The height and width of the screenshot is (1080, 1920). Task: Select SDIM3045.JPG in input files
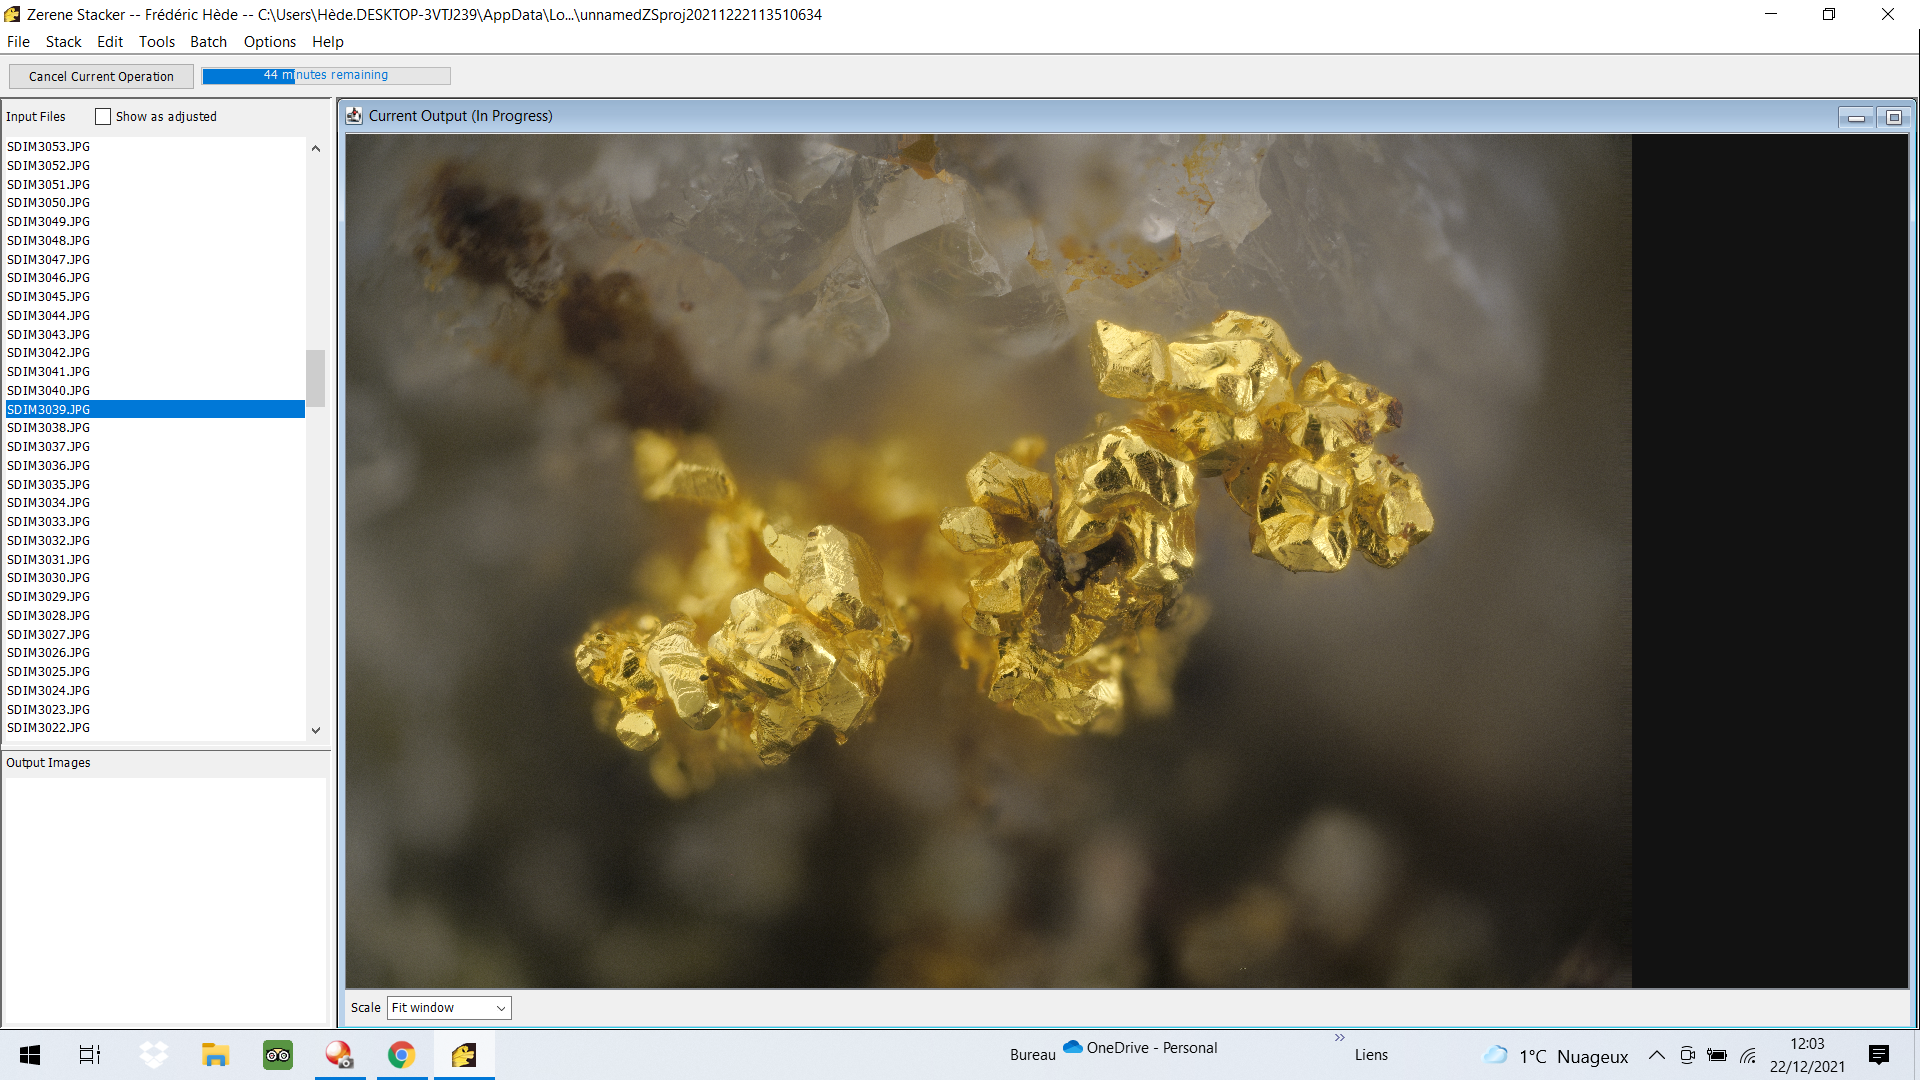click(49, 297)
